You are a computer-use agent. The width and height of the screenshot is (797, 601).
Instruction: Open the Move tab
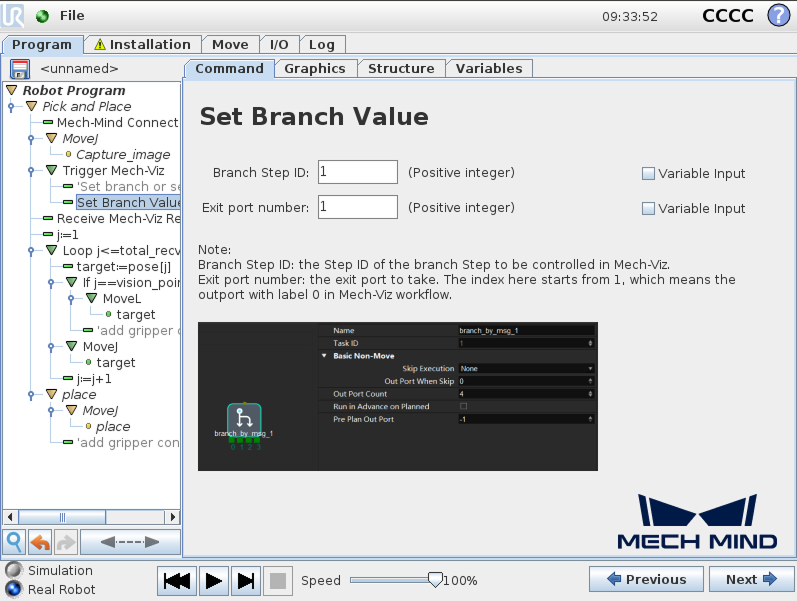[x=230, y=45]
